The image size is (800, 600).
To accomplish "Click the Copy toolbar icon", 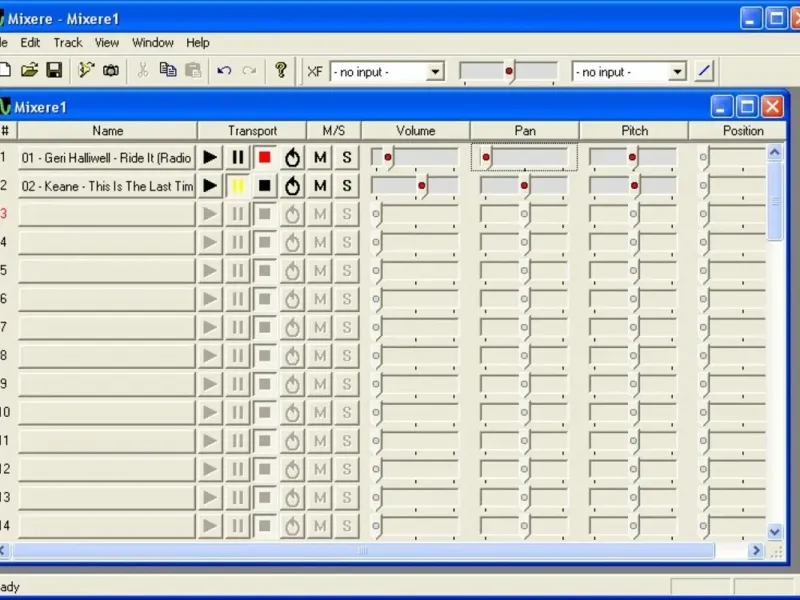I will click(168, 70).
